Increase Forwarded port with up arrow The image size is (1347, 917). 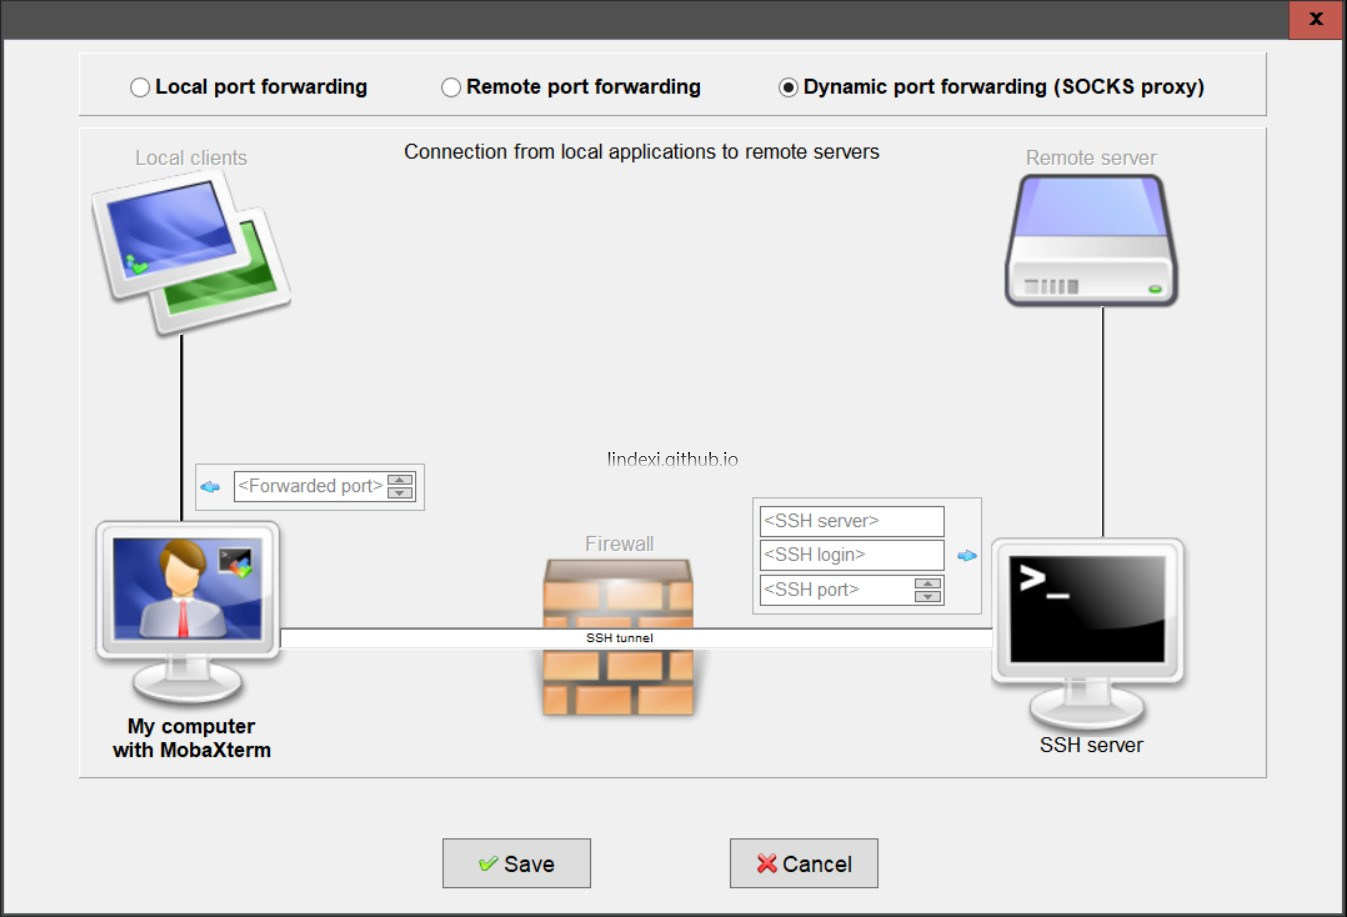coord(400,480)
